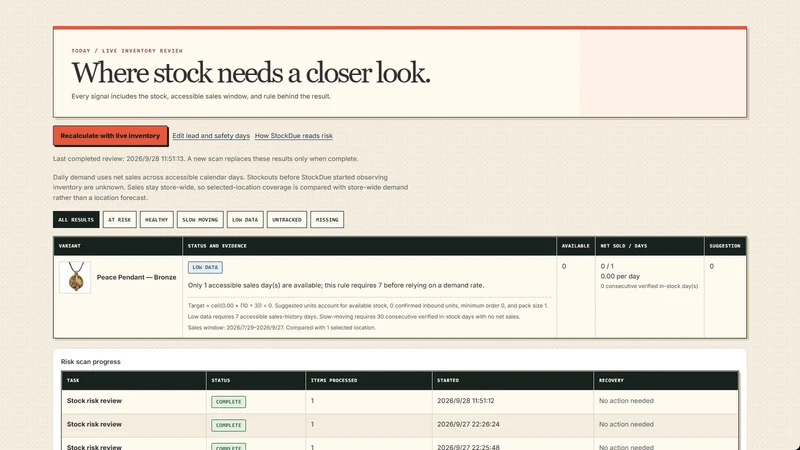This screenshot has width=800, height=450.
Task: Click the Where stock needs a closer look heading
Action: [x=251, y=72]
